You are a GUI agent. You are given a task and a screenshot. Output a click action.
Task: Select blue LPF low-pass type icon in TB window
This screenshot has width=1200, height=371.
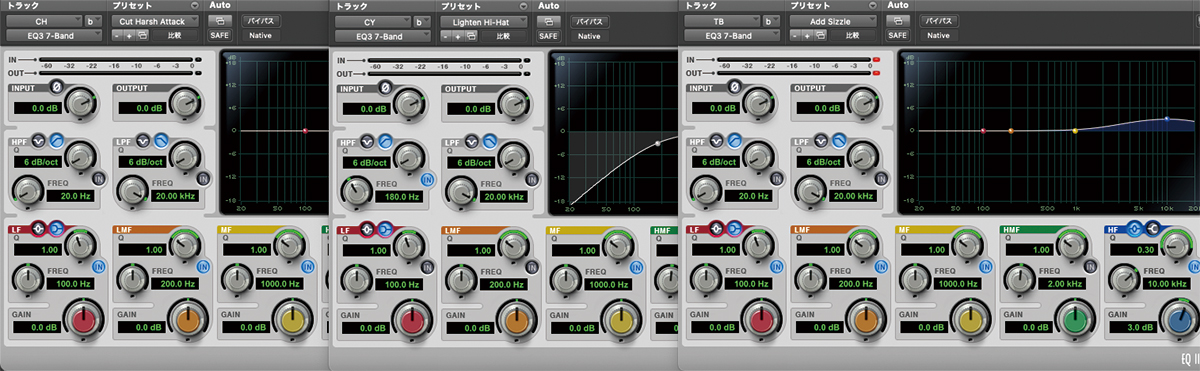point(840,140)
